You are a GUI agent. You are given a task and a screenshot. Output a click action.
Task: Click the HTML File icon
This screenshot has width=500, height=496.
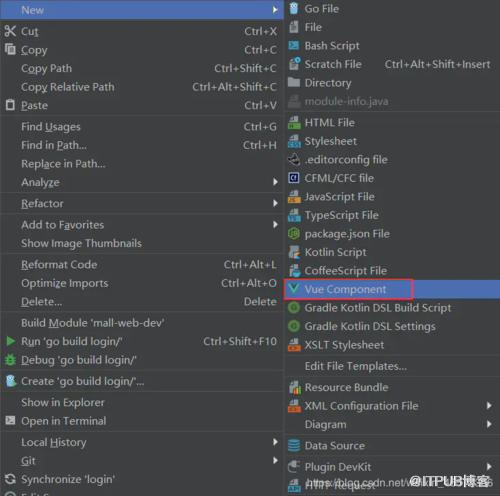(x=294, y=123)
